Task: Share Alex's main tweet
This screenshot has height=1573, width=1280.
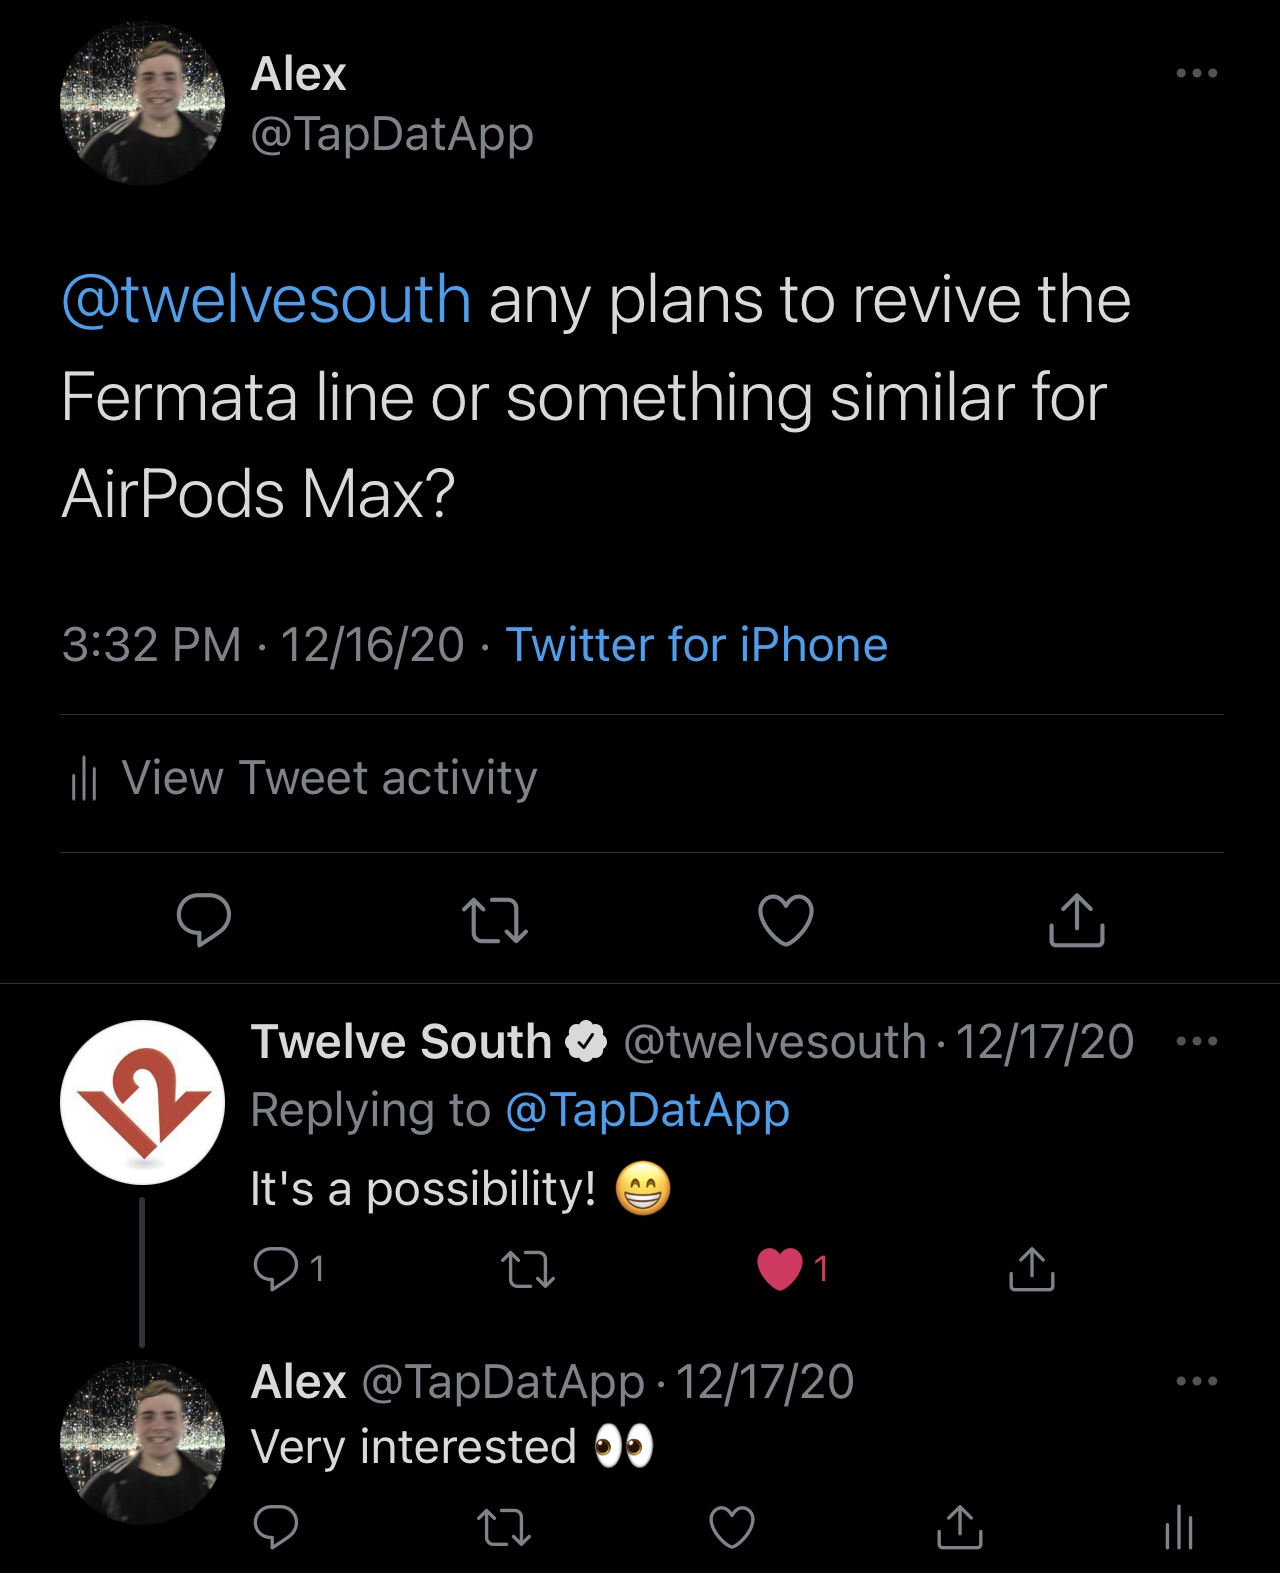Action: pyautogui.click(x=1076, y=920)
